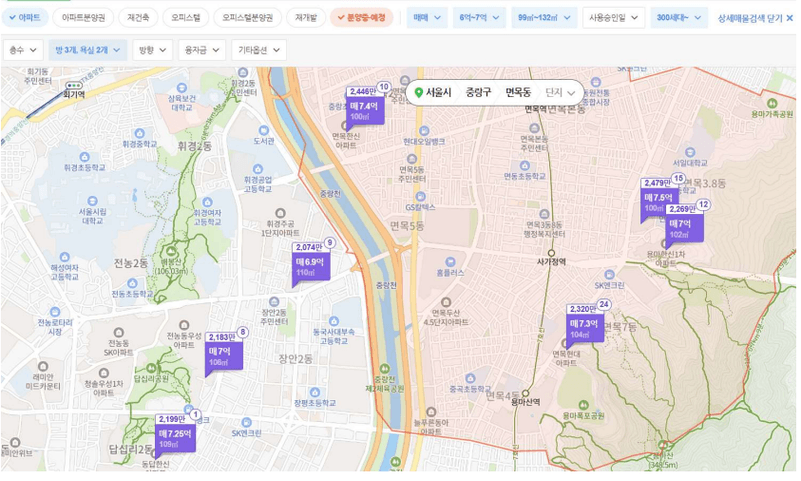
Task: Click the 중곡초등학교 school icon
Action: click(x=470, y=378)
